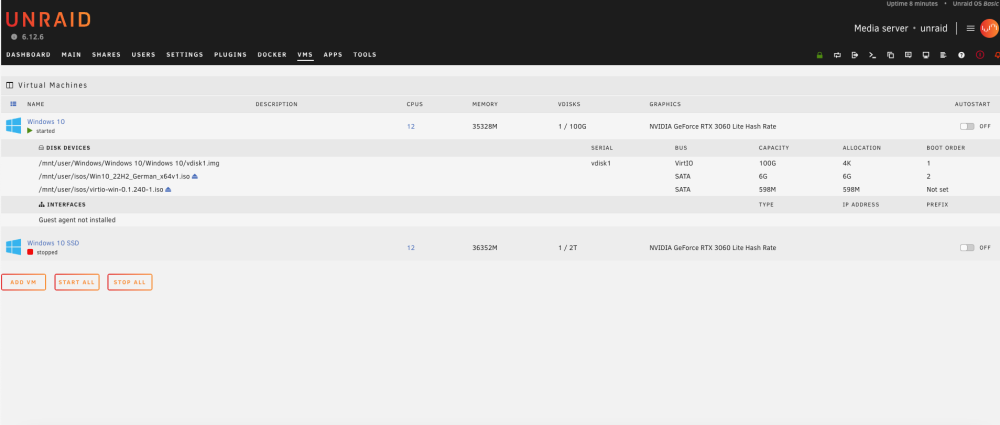Click the Windows logo icon of Windows 10 SSD
Viewport: 1000px width, 425px height.
click(x=13, y=247)
